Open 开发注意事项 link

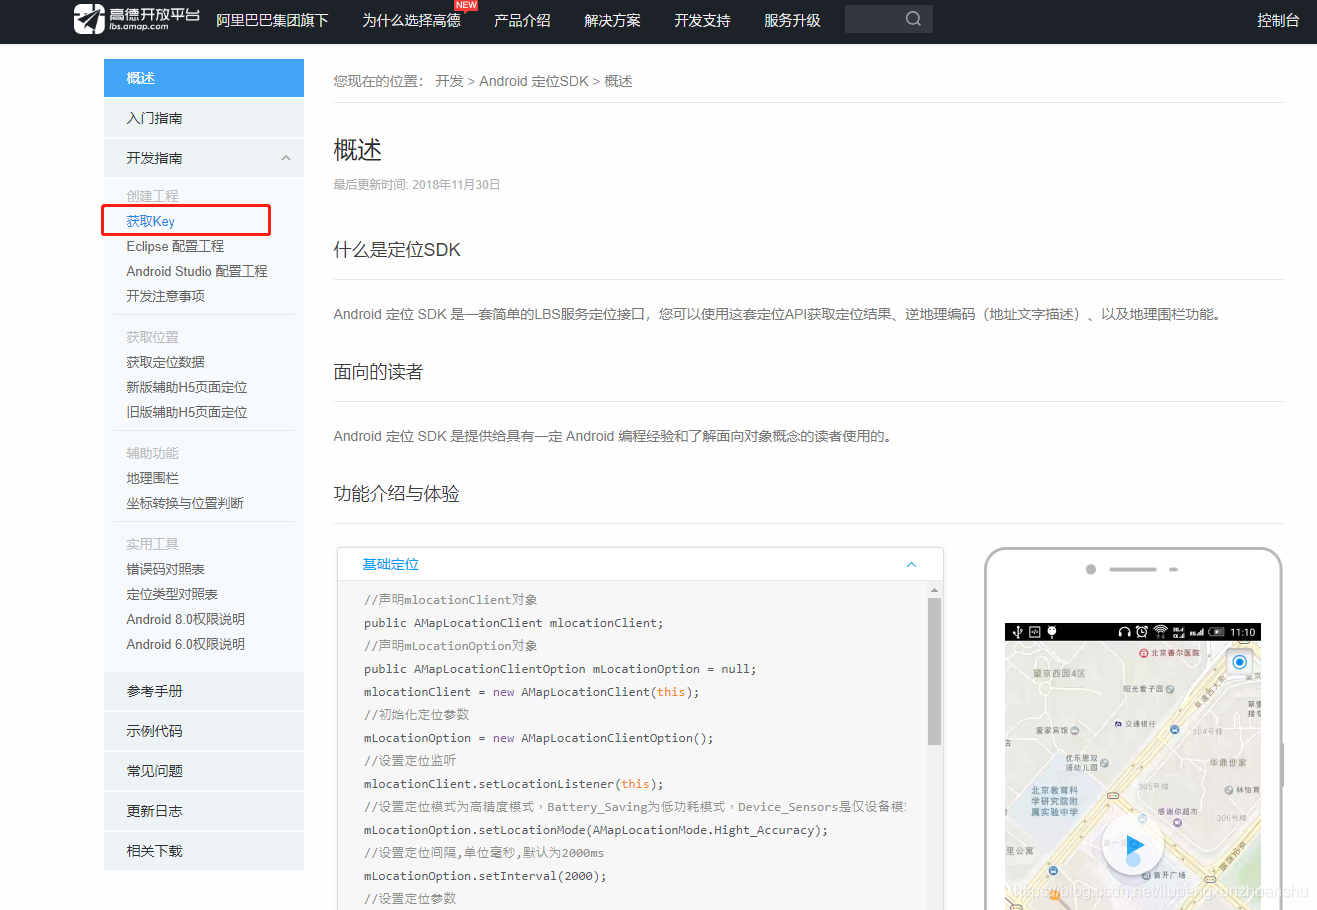coord(165,296)
